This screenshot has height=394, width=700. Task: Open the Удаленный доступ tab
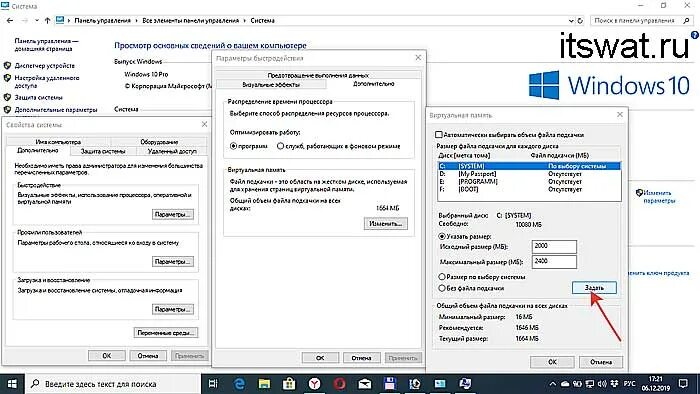[x=172, y=151]
